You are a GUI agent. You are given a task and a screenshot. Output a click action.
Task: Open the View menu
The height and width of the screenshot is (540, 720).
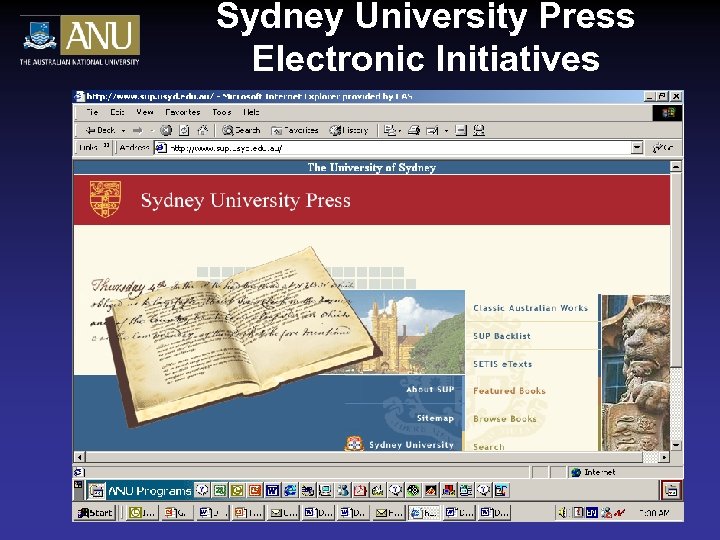click(x=145, y=112)
